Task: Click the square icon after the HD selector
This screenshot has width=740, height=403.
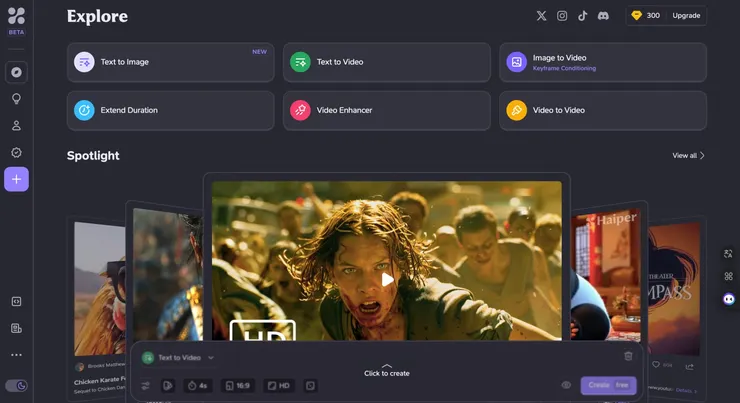Action: pyautogui.click(x=310, y=386)
